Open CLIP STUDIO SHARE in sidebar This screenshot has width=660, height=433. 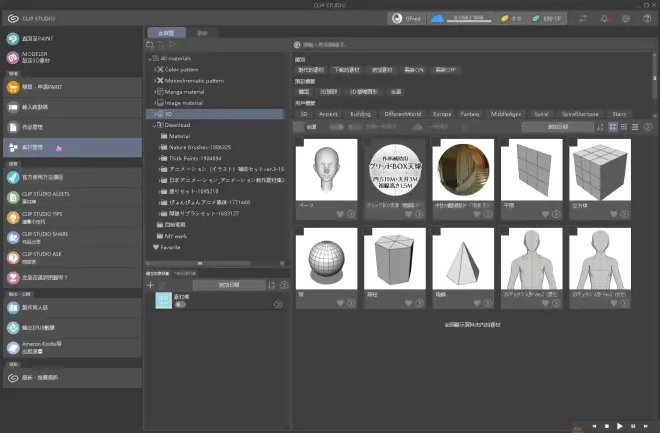pos(72,238)
